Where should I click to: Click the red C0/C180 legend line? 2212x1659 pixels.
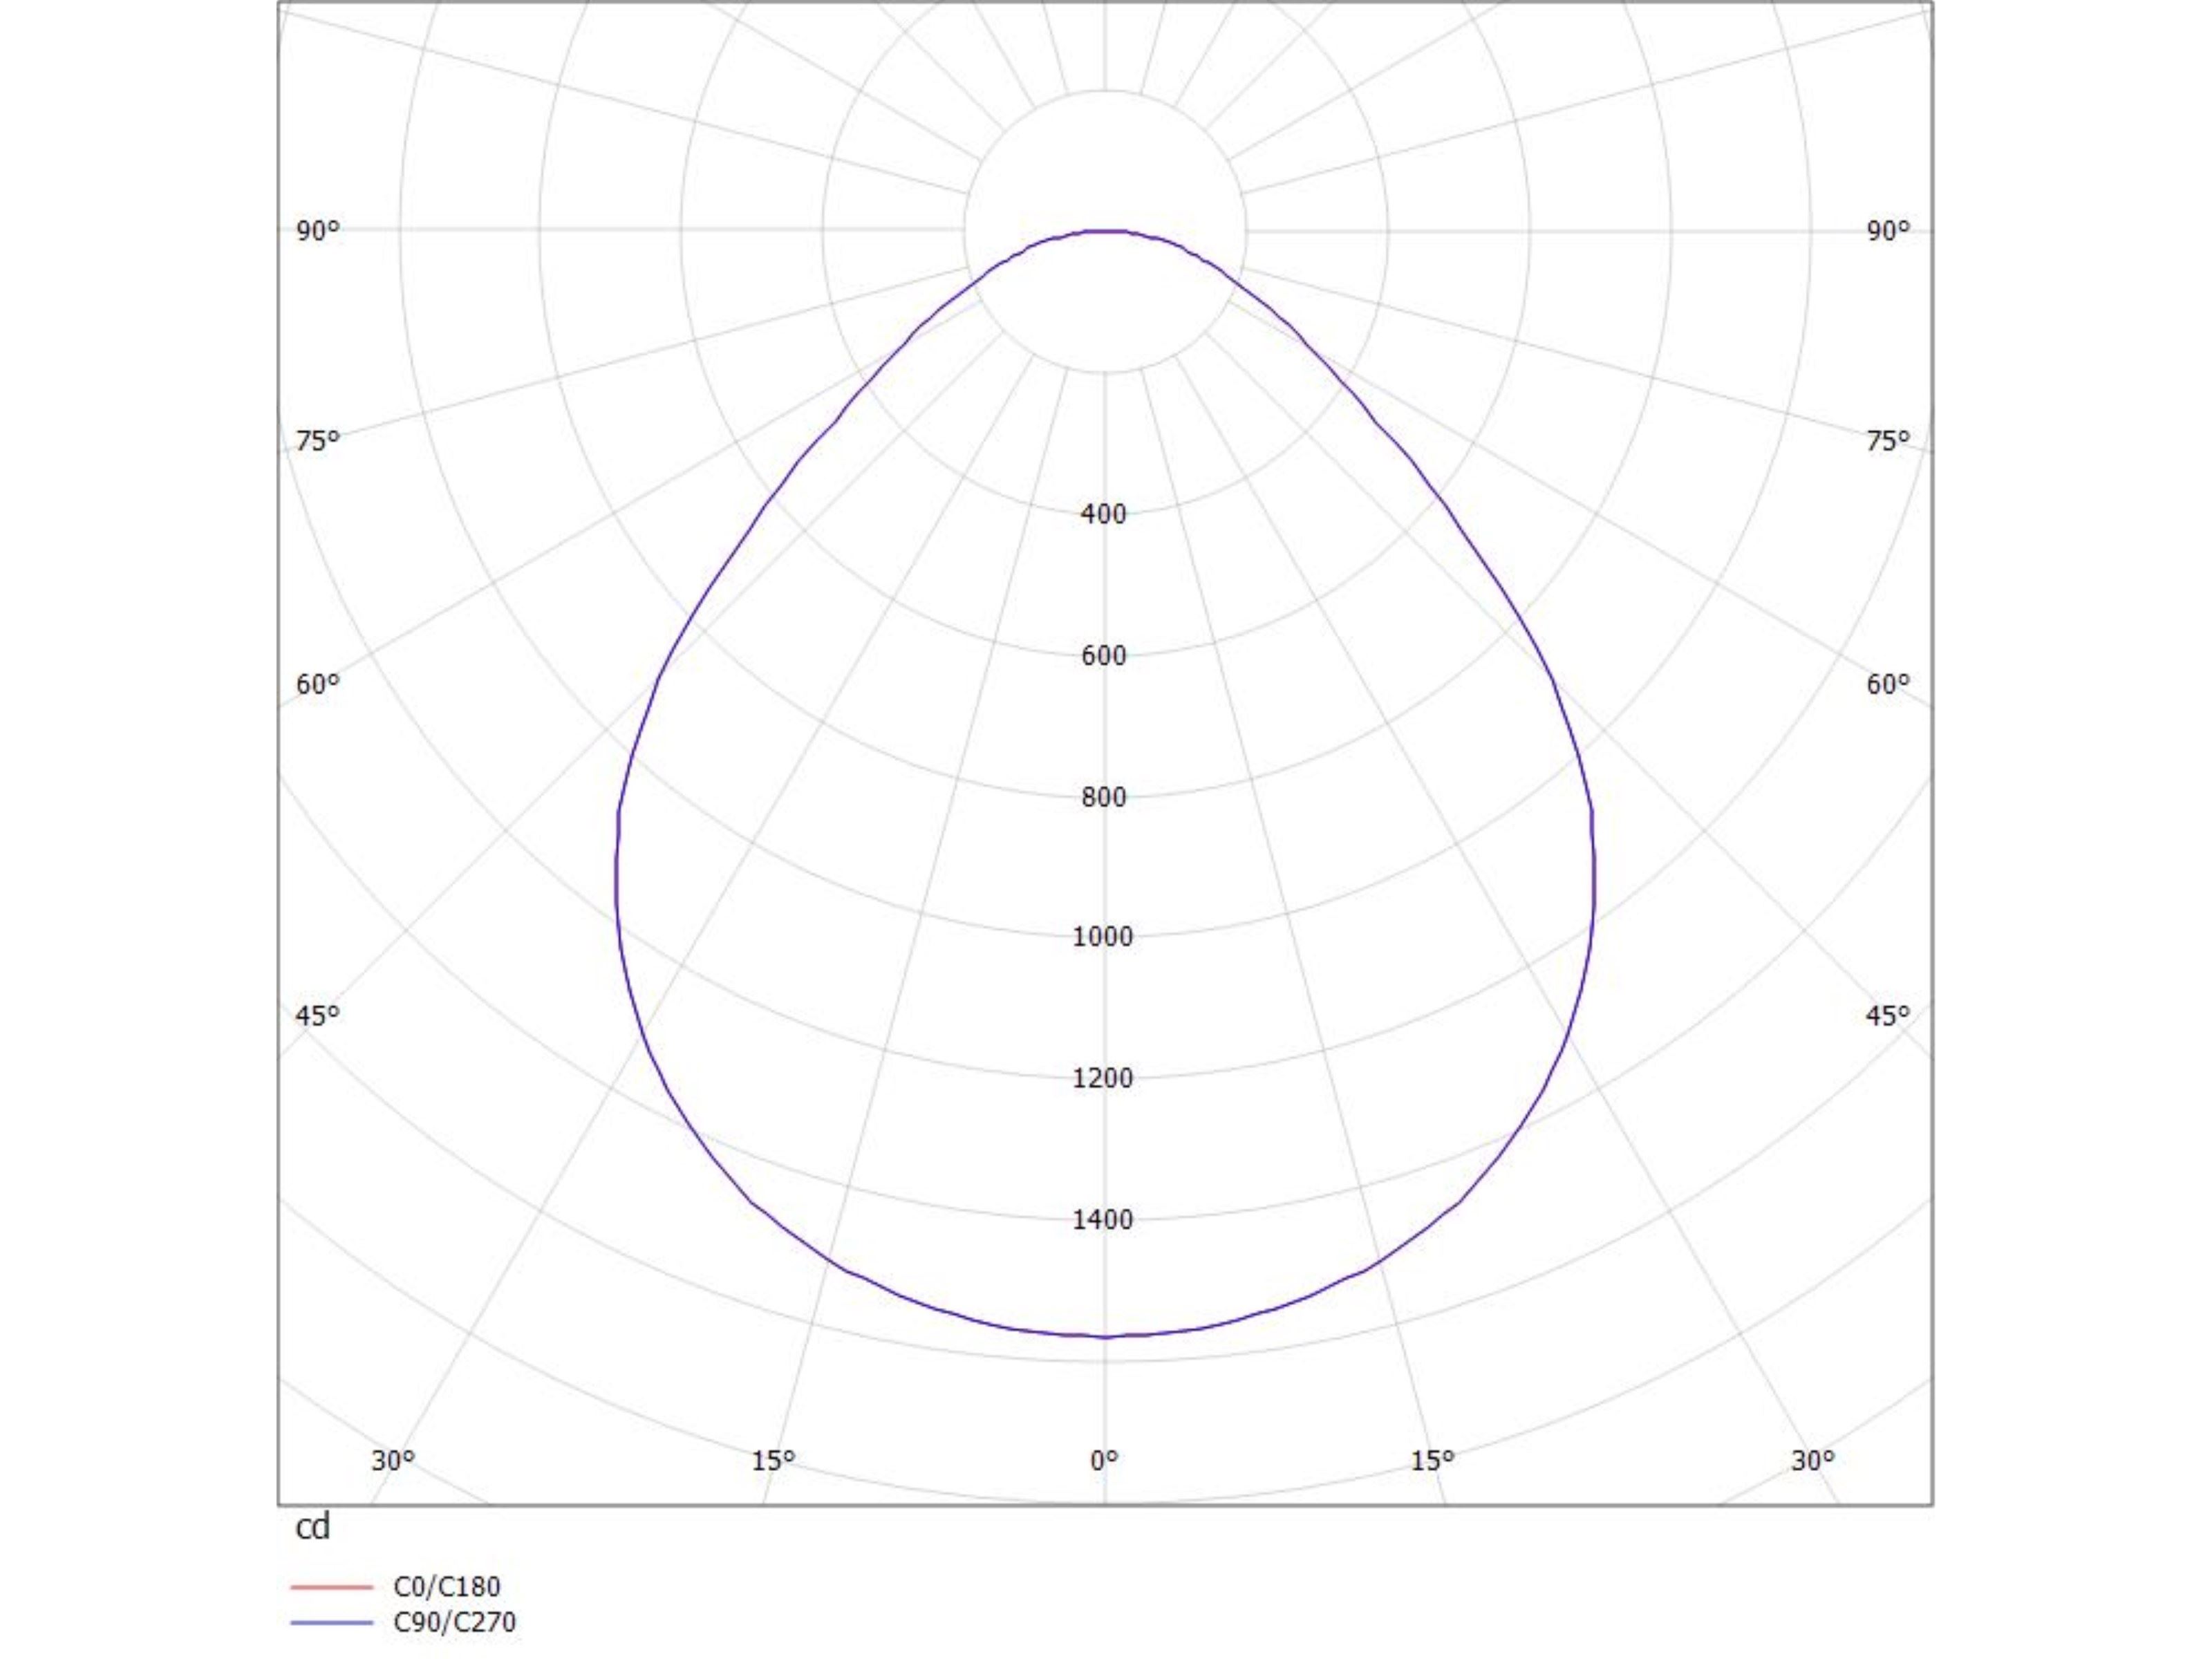coord(331,1587)
